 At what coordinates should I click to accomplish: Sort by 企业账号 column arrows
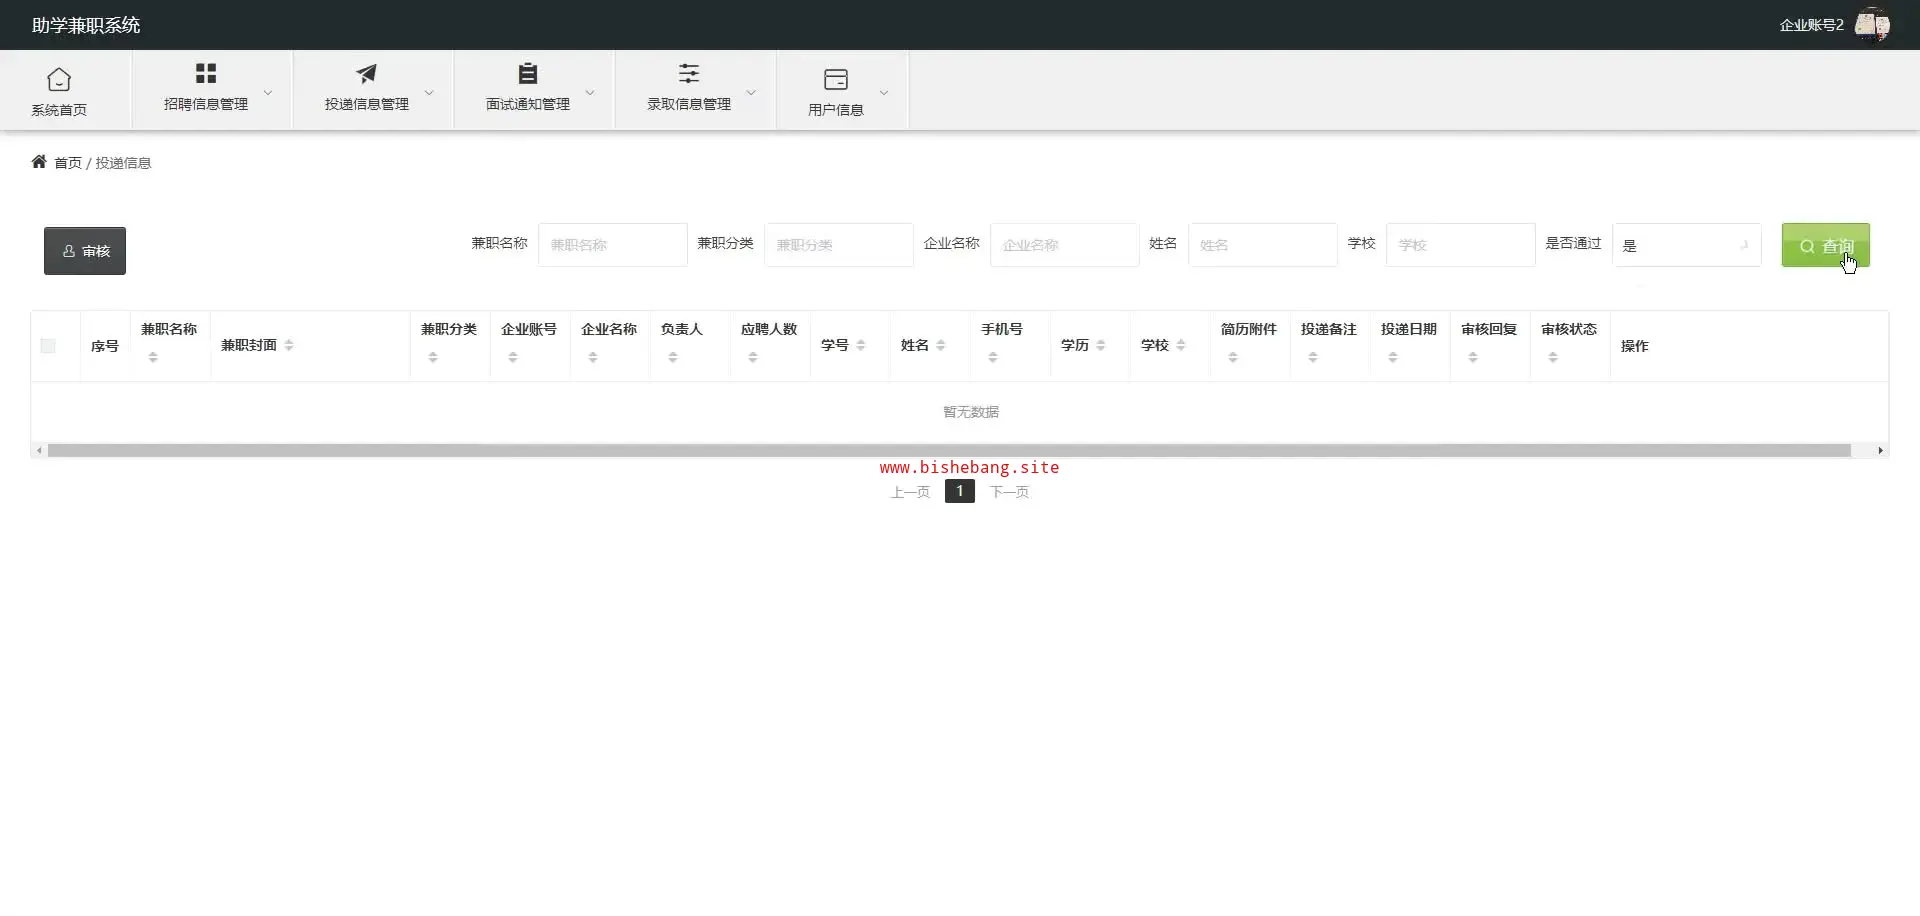(x=513, y=357)
